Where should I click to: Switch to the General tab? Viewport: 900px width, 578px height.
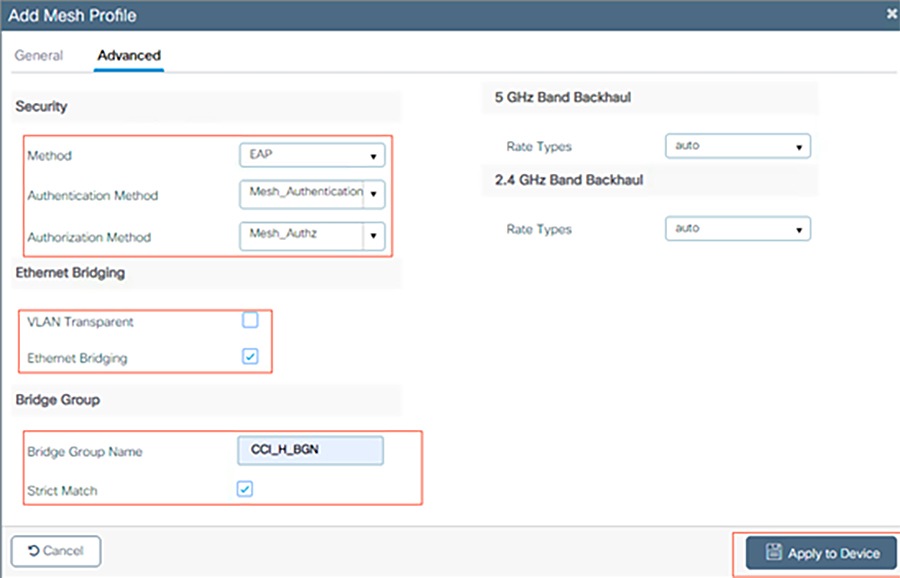pos(38,56)
